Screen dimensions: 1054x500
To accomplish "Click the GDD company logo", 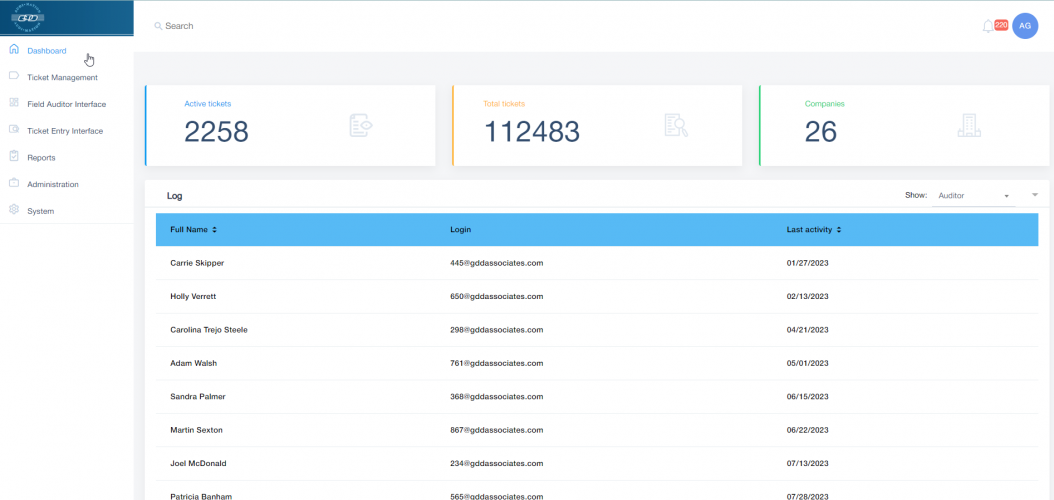I will (27, 17).
